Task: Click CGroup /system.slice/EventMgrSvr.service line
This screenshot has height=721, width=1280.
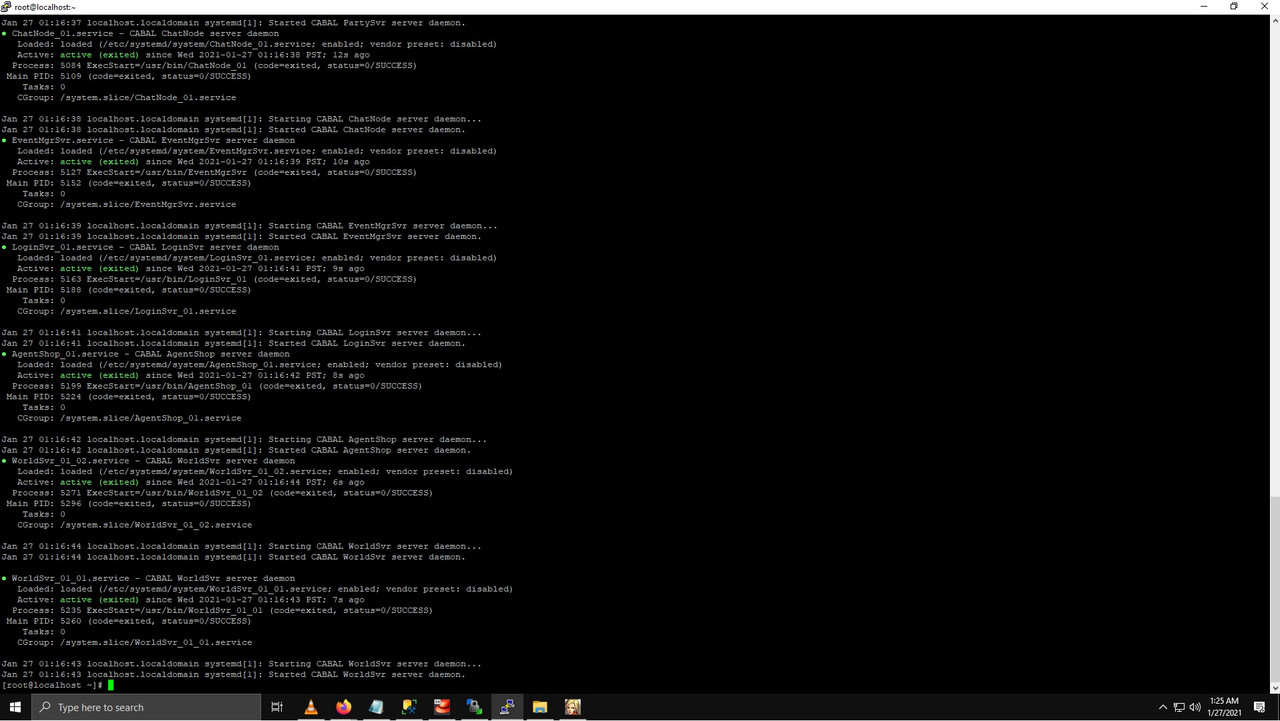Action: point(126,204)
